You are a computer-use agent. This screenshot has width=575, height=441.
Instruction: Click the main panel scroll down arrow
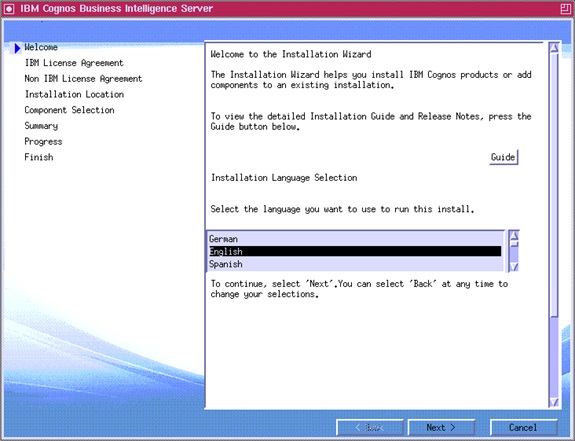[x=554, y=402]
